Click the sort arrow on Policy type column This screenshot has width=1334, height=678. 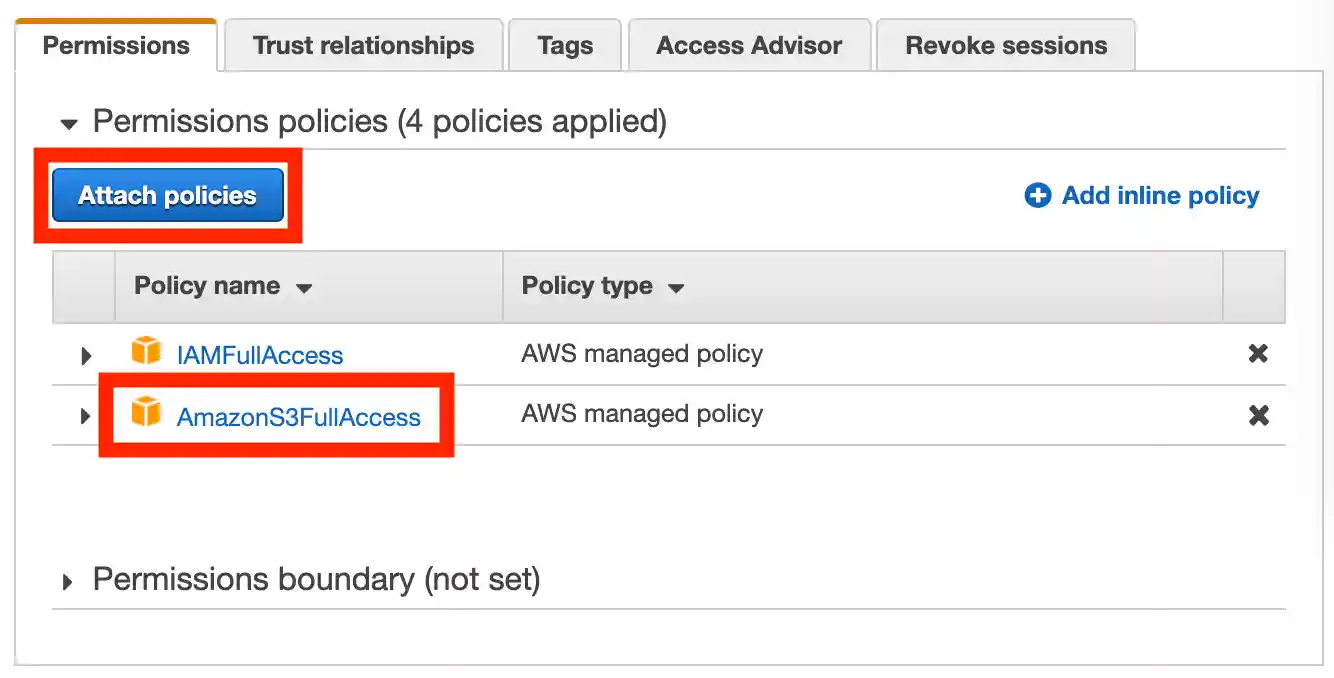point(676,287)
